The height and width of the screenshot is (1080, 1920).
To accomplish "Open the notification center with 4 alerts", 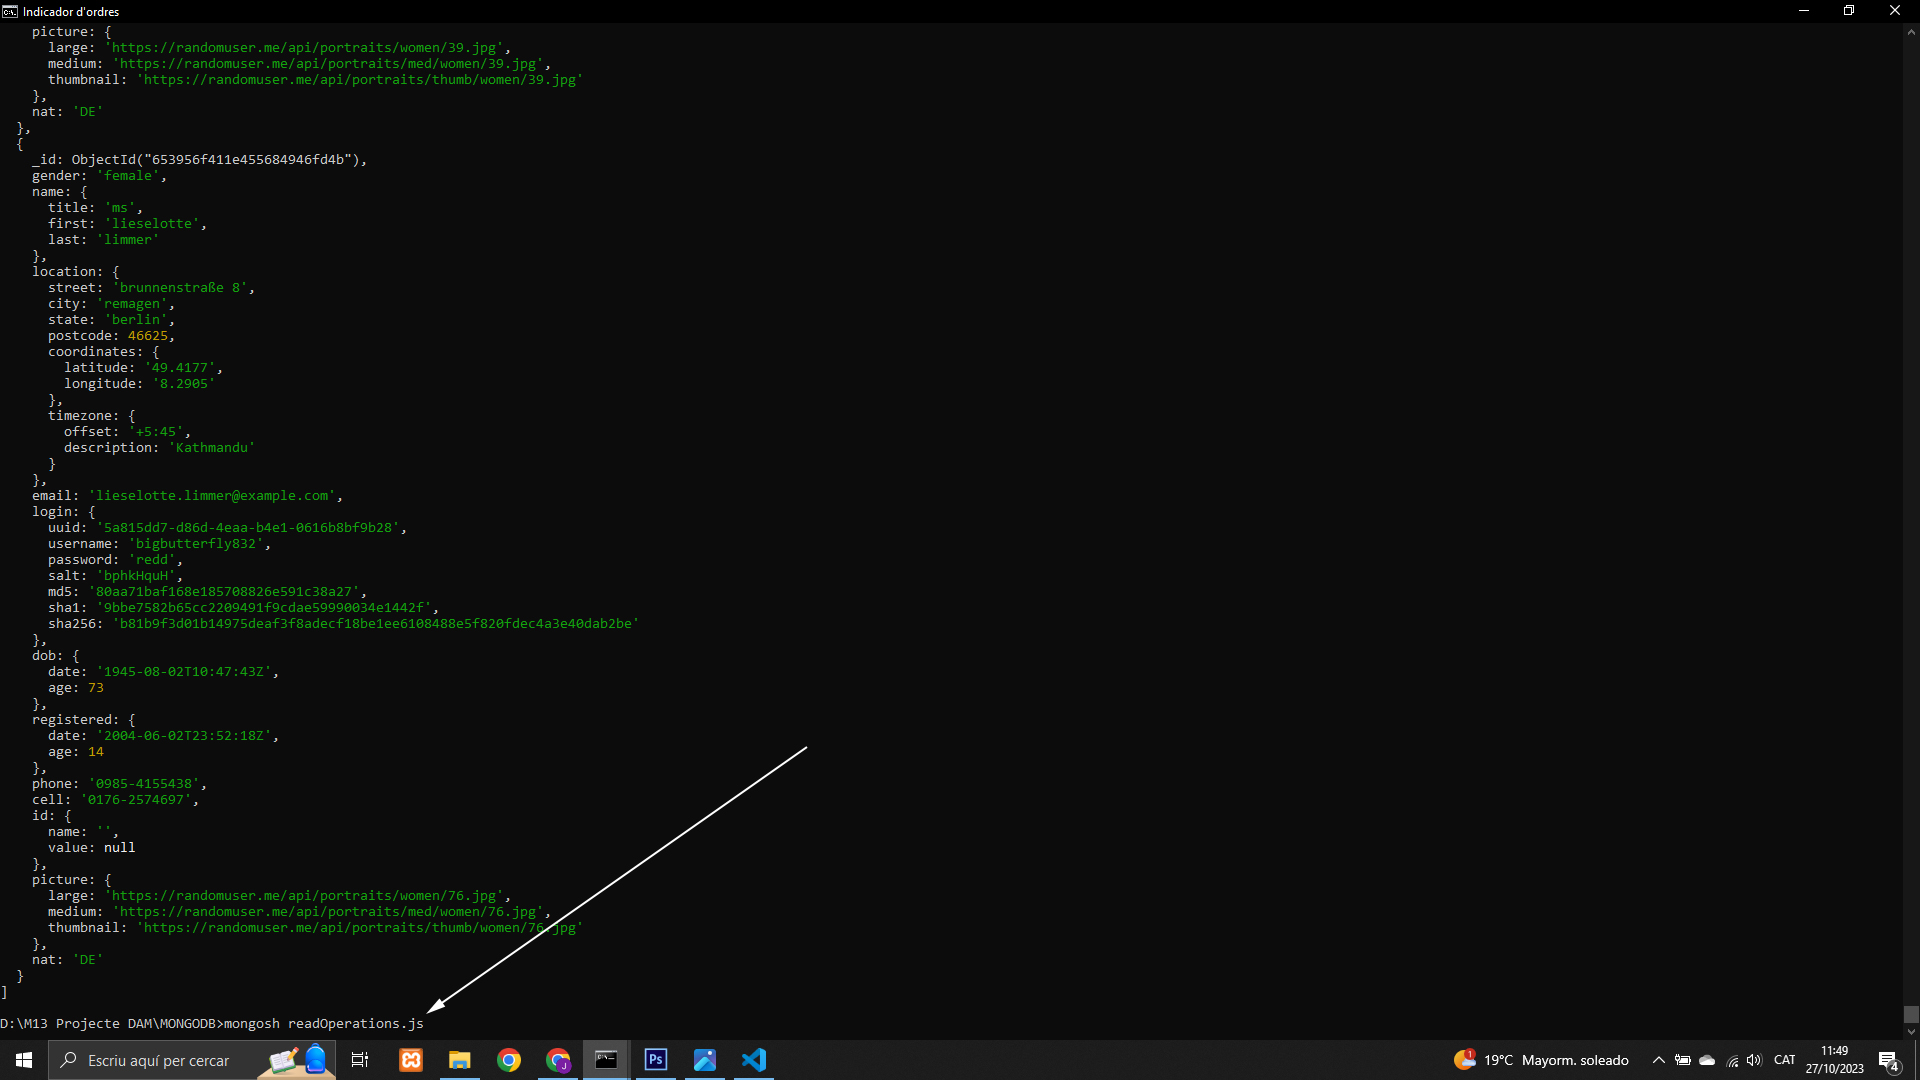I will click(1889, 1061).
